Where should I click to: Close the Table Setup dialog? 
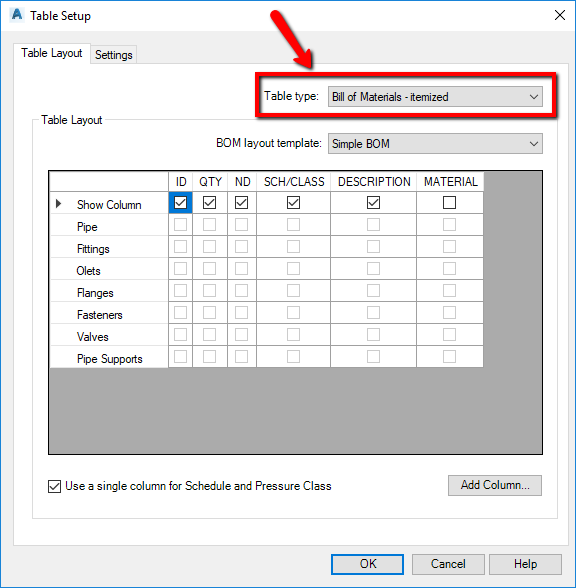click(560, 15)
